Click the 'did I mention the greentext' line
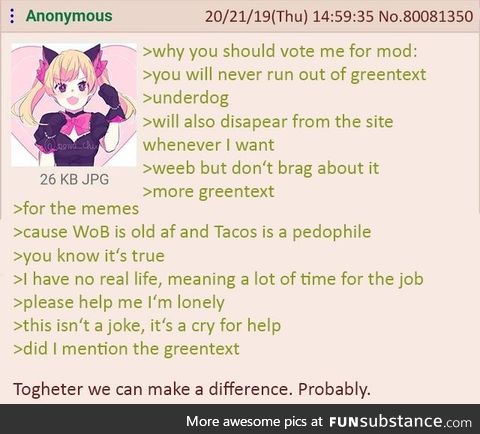 click(x=126, y=349)
